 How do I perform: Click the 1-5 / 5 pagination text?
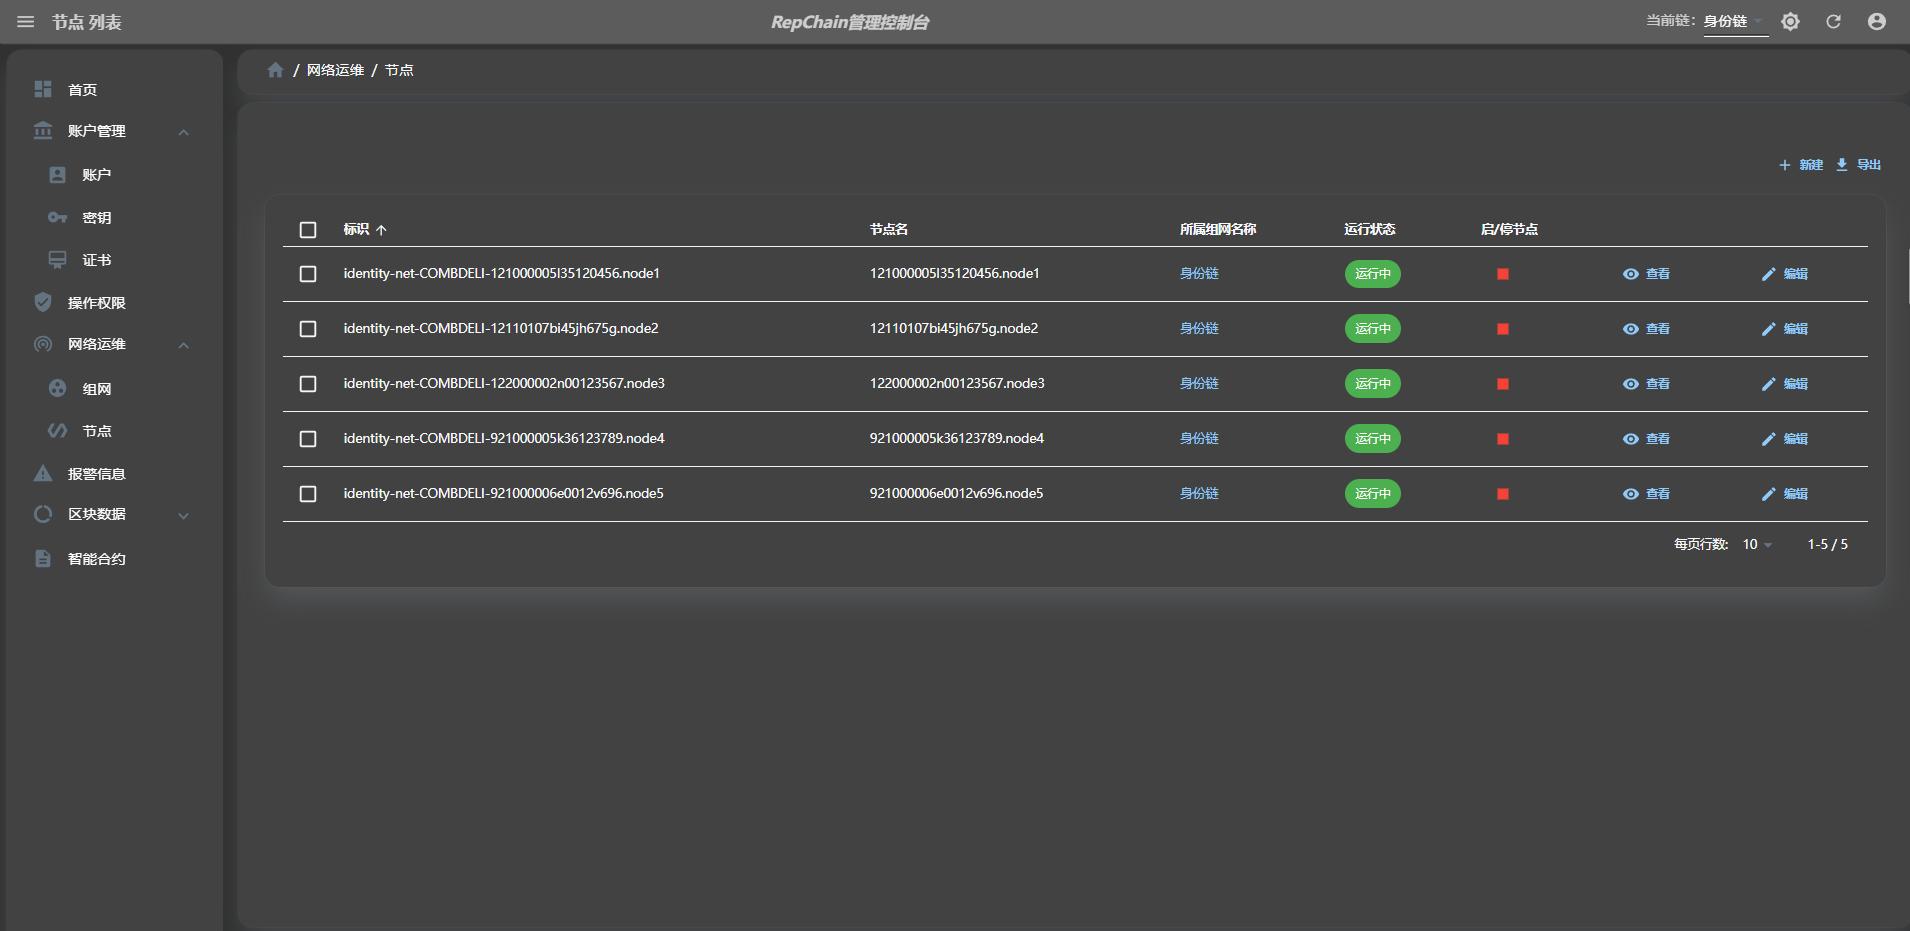[1828, 544]
